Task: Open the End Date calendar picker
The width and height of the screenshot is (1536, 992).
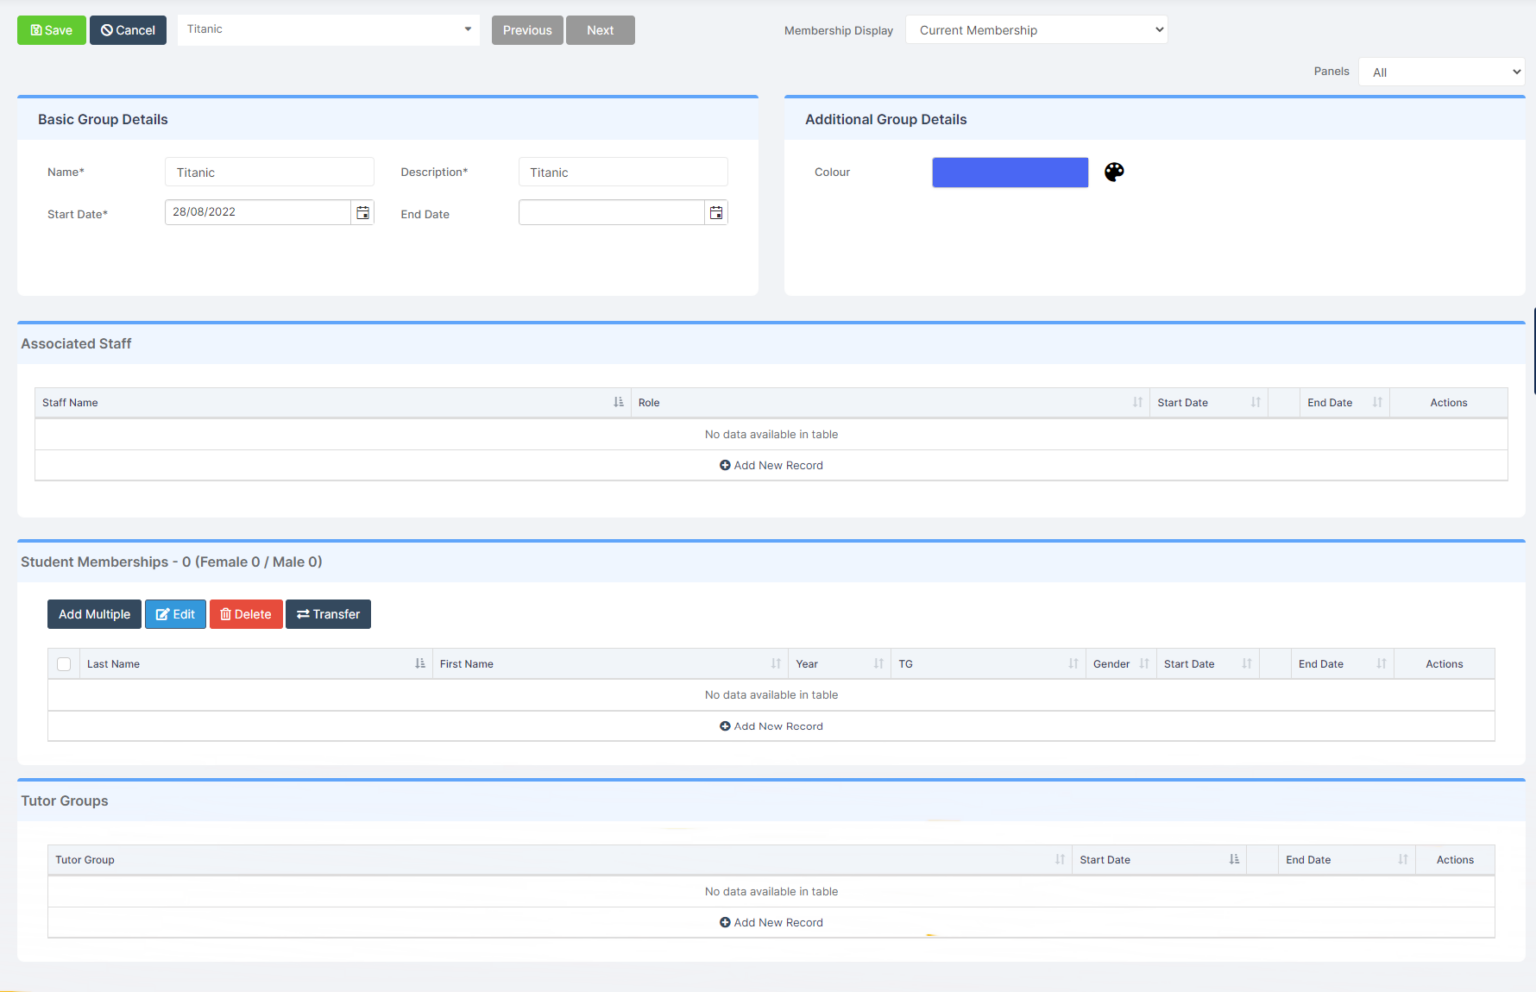Action: [x=716, y=212]
